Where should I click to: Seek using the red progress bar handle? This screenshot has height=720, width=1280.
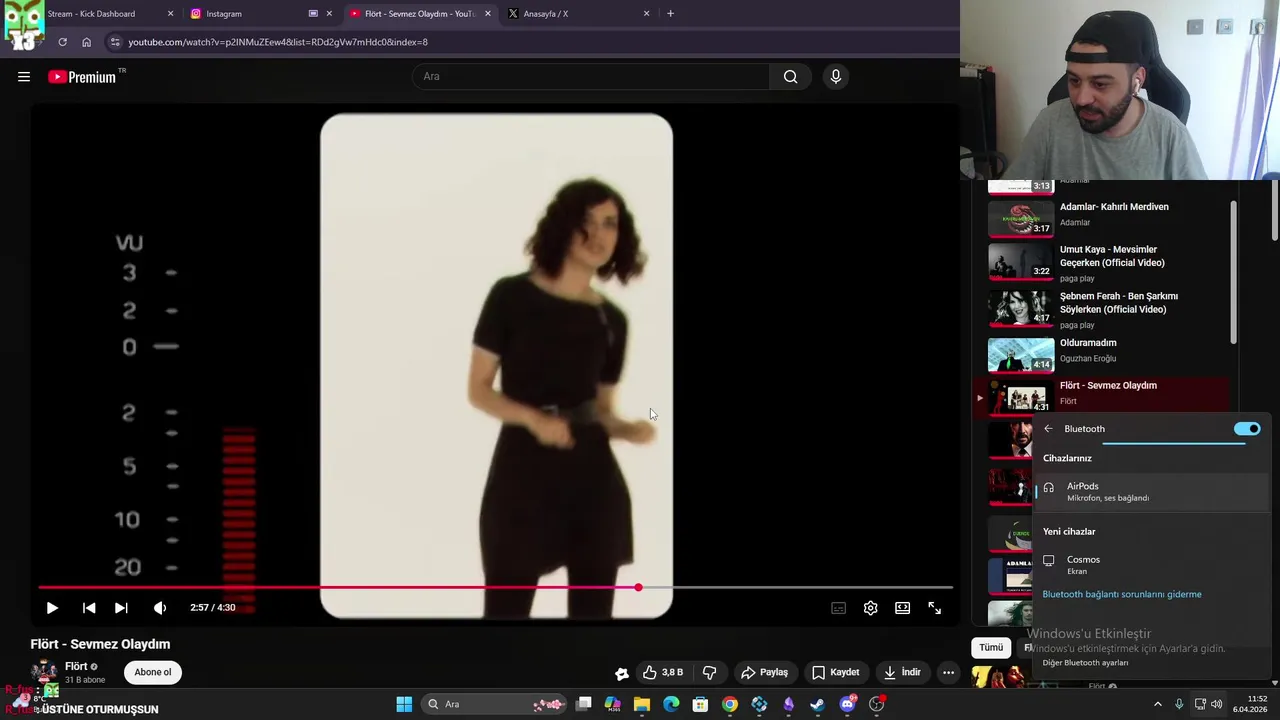tap(638, 587)
